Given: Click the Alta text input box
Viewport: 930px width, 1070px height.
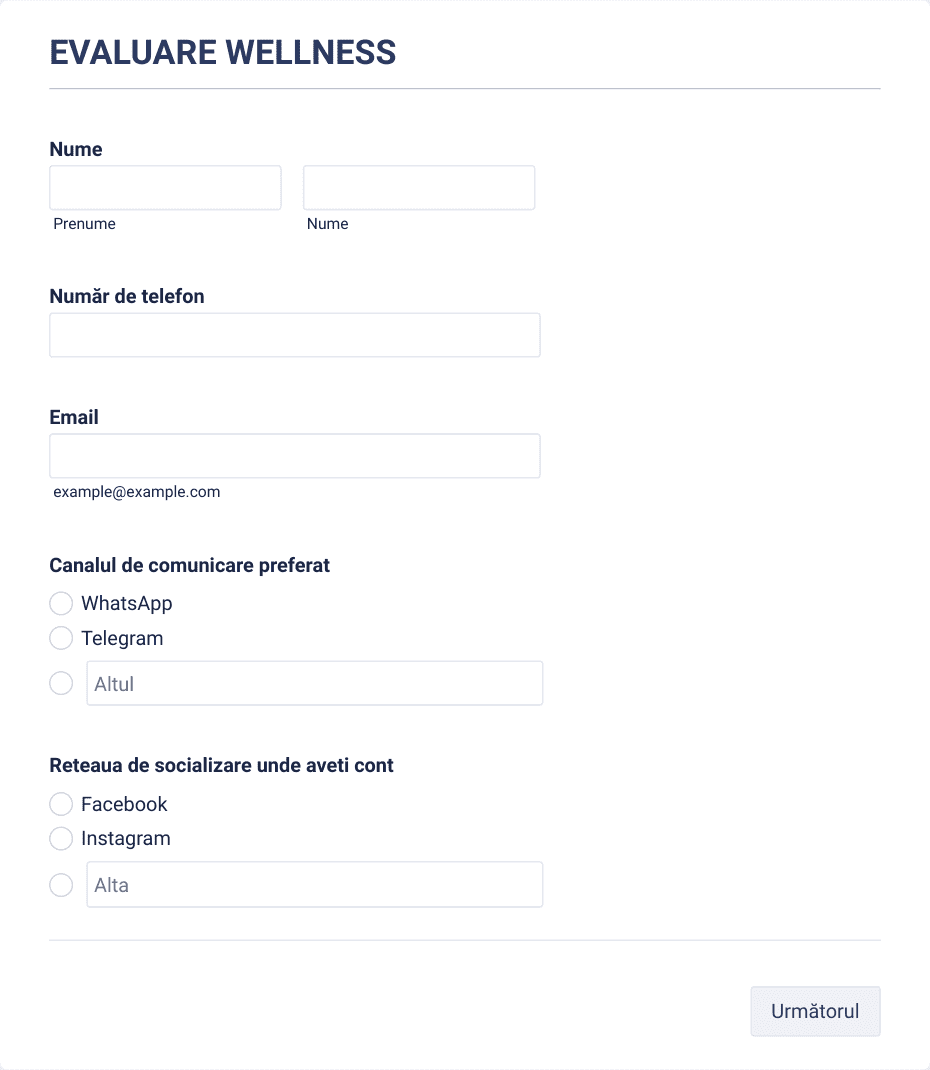Looking at the screenshot, I should click(x=315, y=885).
